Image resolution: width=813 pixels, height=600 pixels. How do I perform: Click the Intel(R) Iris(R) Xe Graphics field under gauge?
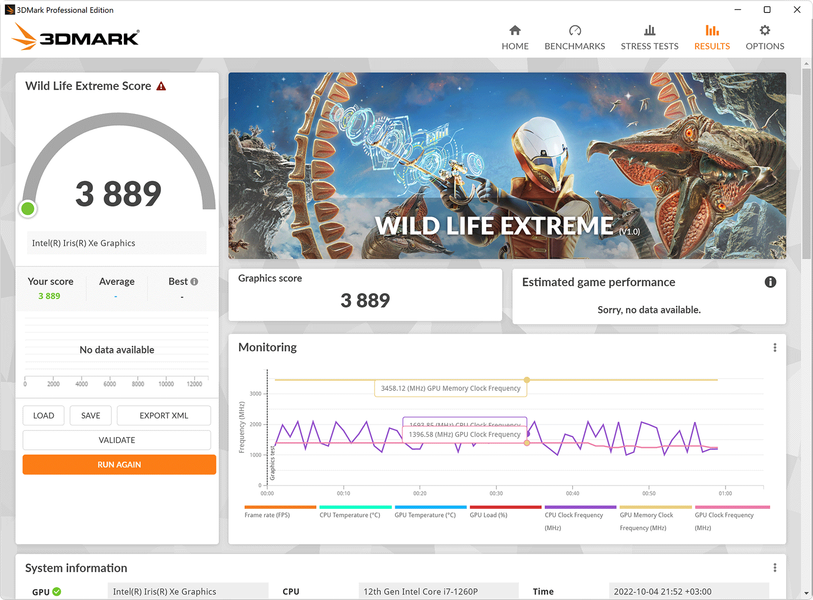point(117,243)
